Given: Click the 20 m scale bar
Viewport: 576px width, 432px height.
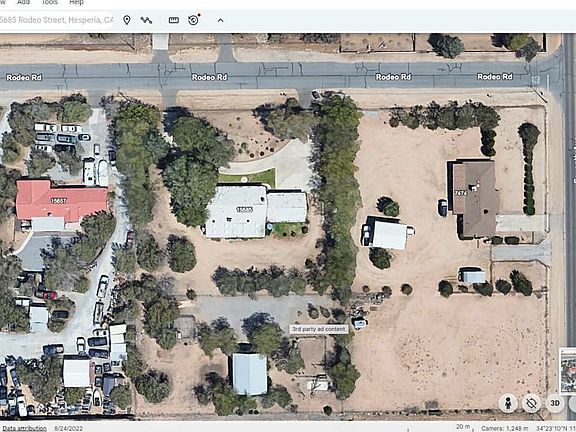Looking at the screenshot, I should [464, 427].
